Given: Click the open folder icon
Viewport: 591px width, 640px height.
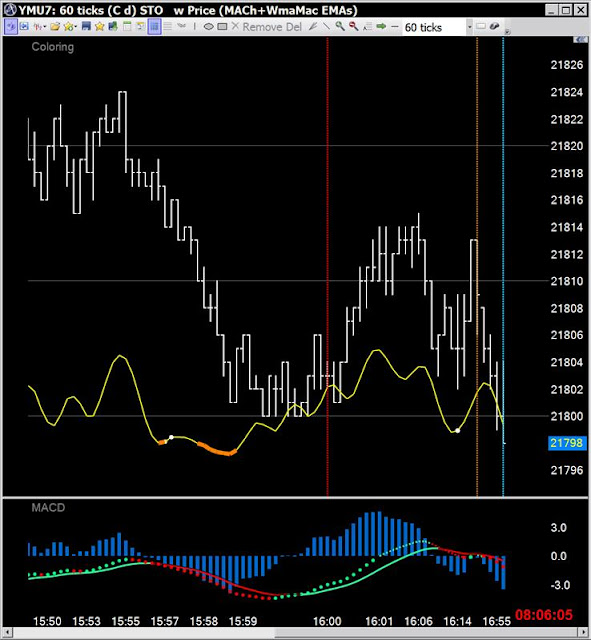Looking at the screenshot, I should pyautogui.click(x=55, y=27).
